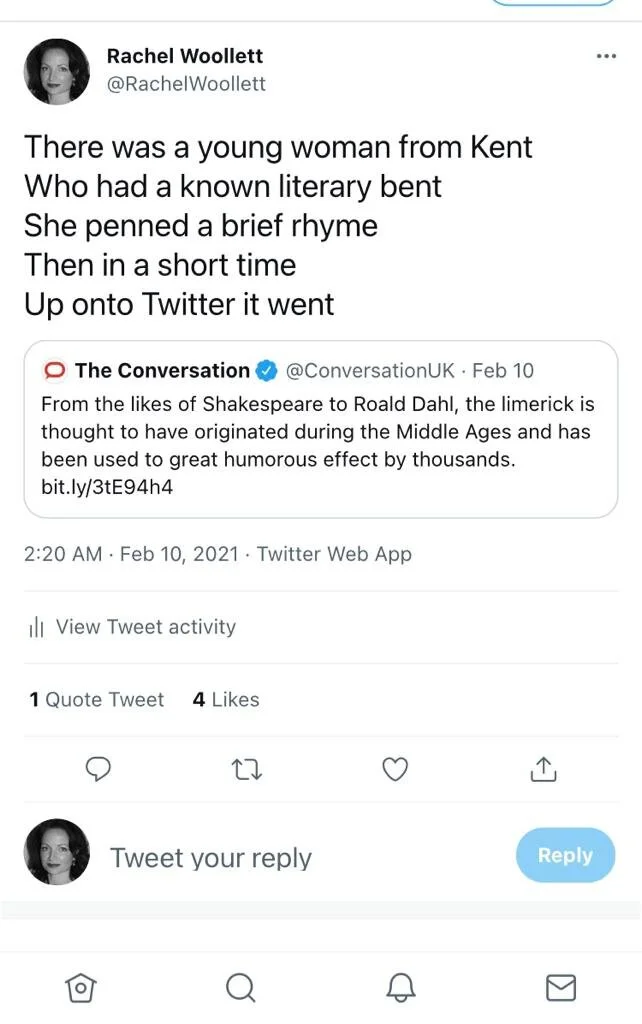Click the View Tweet activity bars icon
The width and height of the screenshot is (642, 1024).
[x=37, y=628]
